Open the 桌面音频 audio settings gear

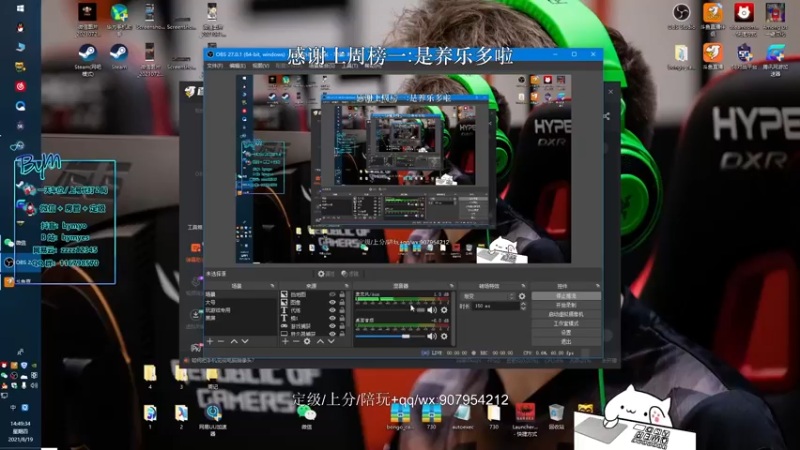coord(444,336)
